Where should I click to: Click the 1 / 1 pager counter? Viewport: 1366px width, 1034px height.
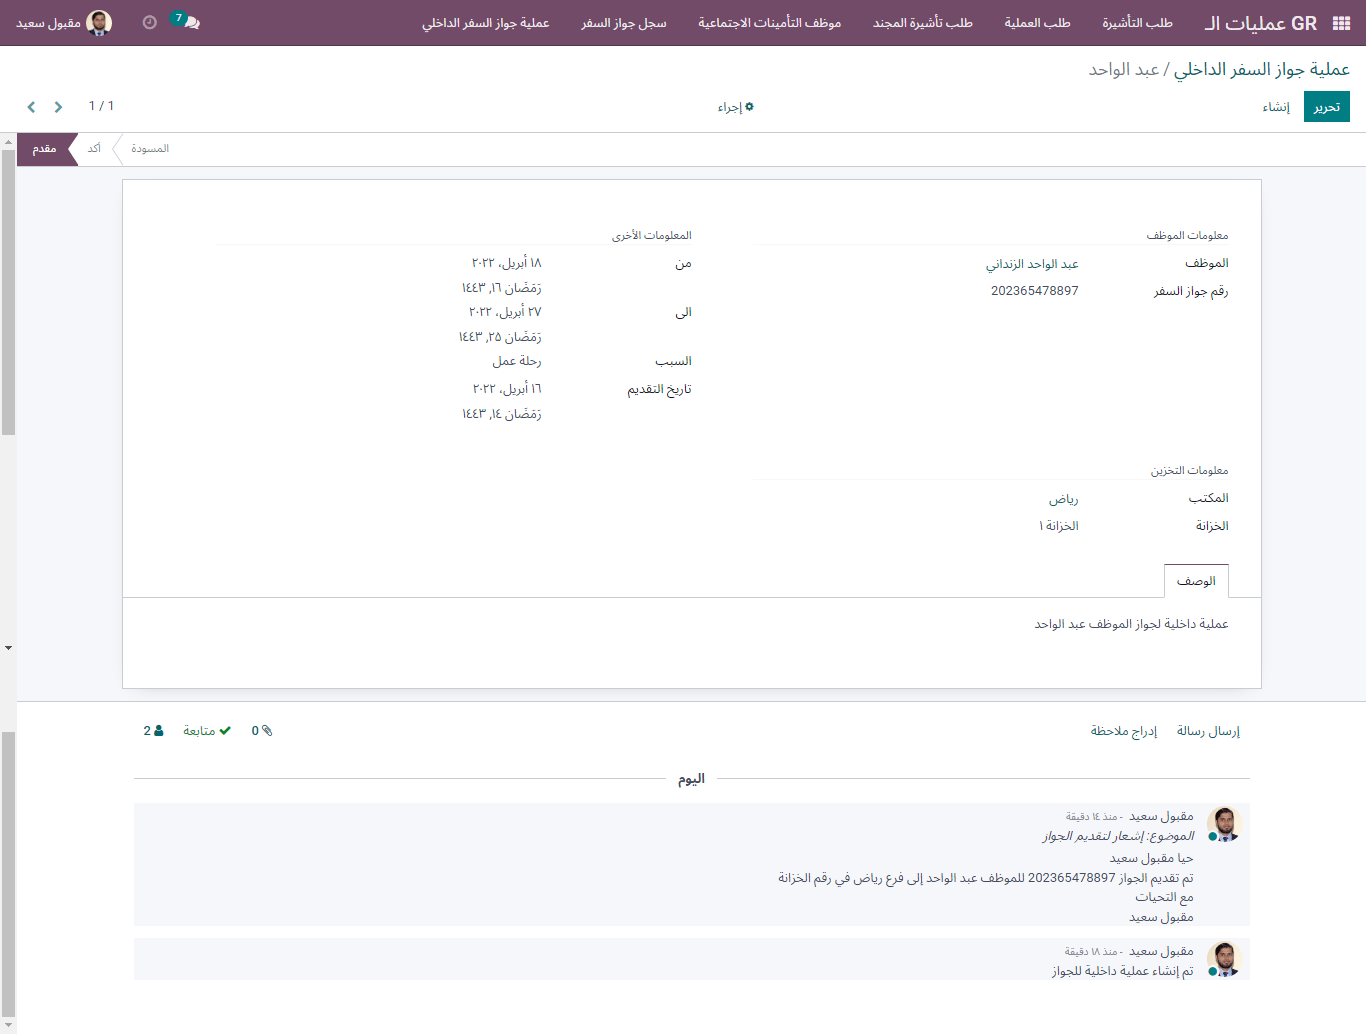(x=101, y=106)
